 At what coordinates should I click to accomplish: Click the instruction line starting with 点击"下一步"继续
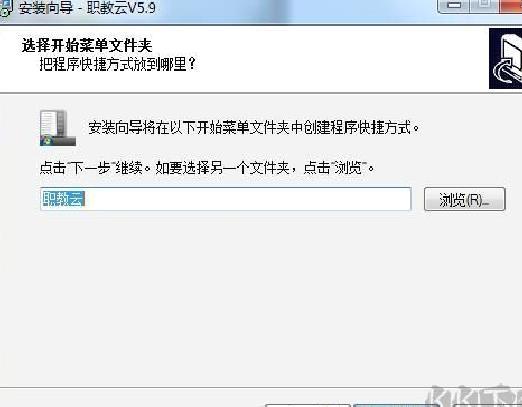coord(207,168)
